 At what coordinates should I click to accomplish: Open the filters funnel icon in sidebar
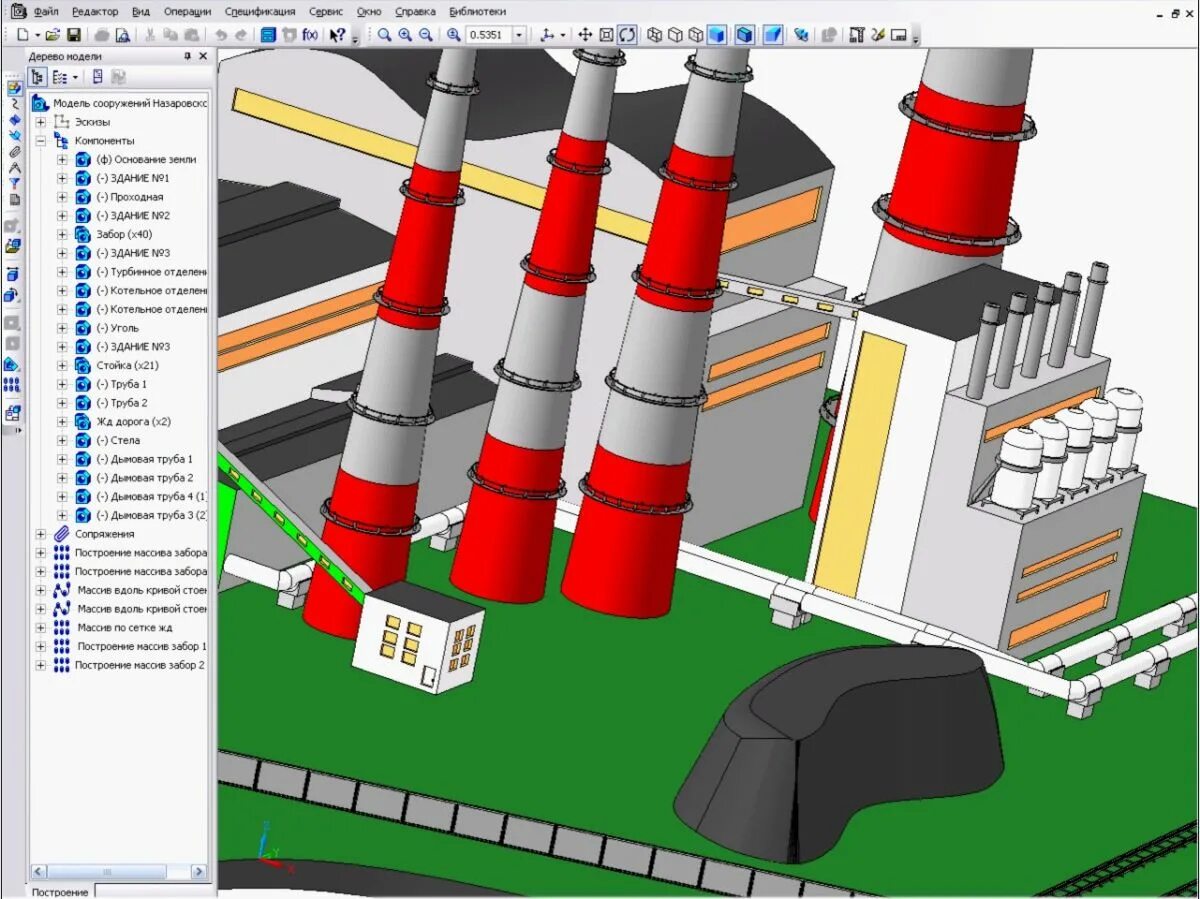click(x=14, y=183)
